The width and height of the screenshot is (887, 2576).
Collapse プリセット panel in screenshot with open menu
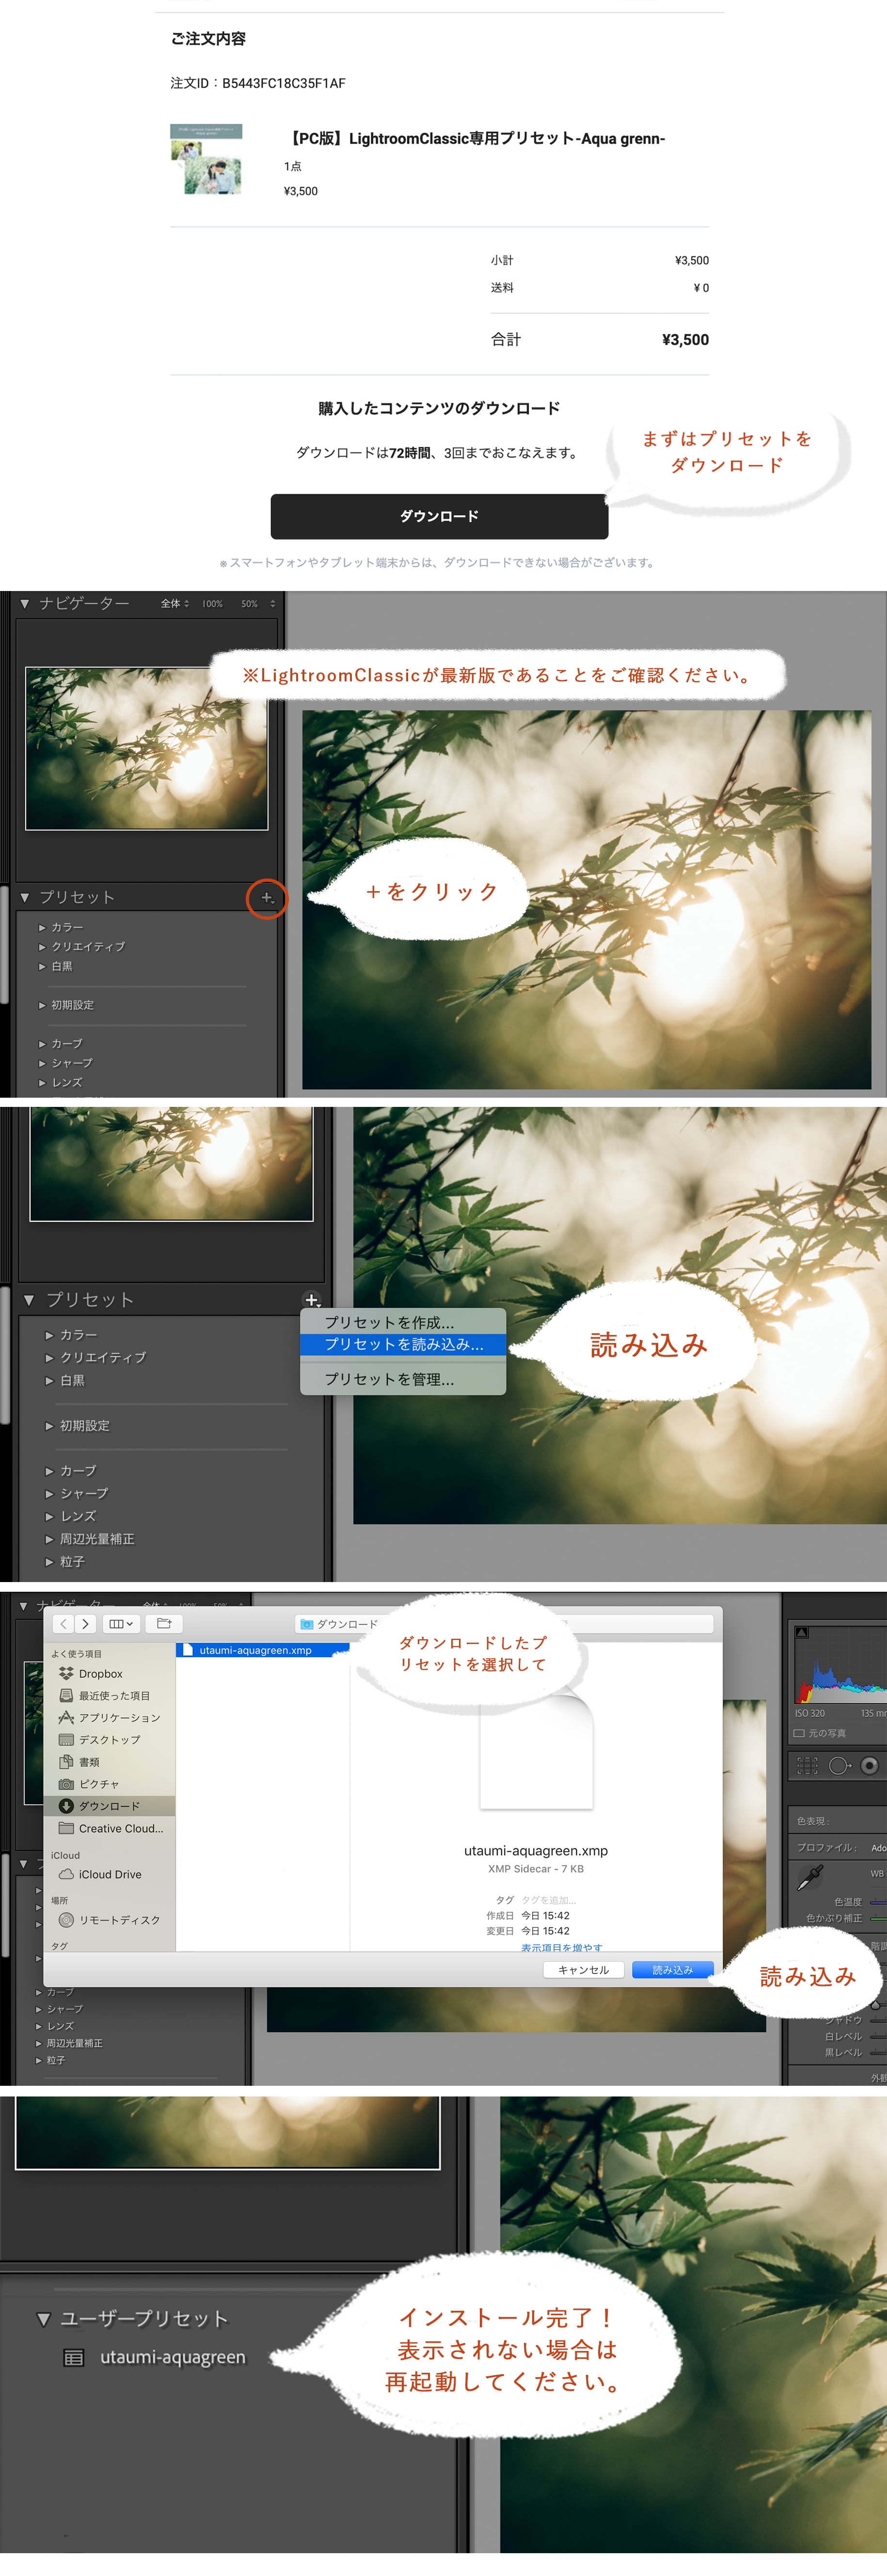tap(29, 1300)
